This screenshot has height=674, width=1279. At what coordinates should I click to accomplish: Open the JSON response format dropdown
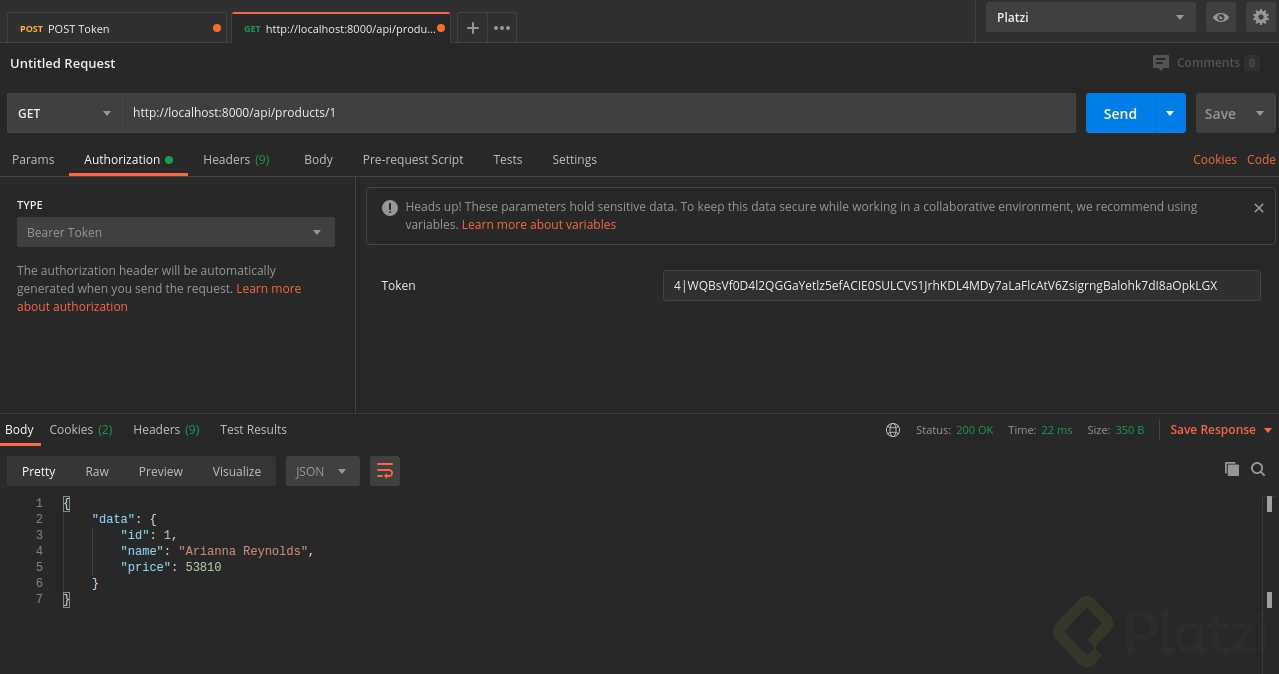click(322, 470)
